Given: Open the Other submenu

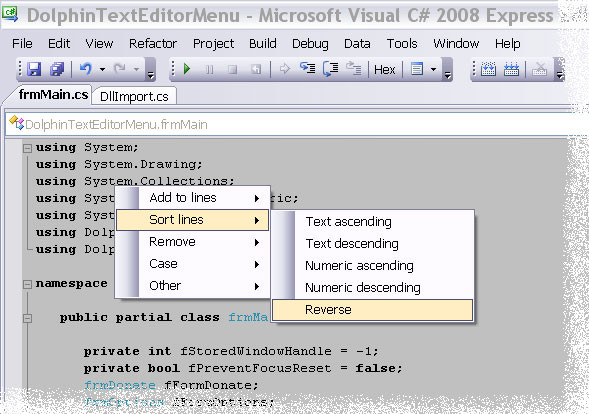Looking at the screenshot, I should point(193,286).
